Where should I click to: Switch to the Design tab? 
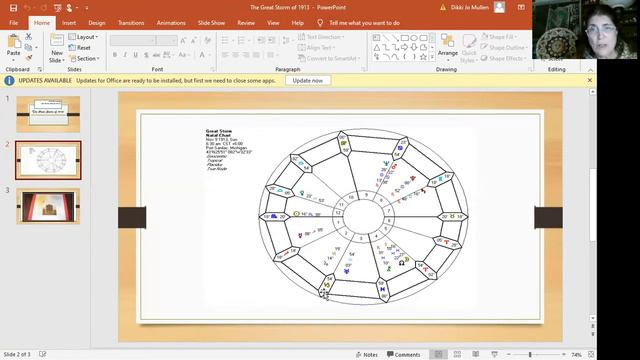point(97,23)
